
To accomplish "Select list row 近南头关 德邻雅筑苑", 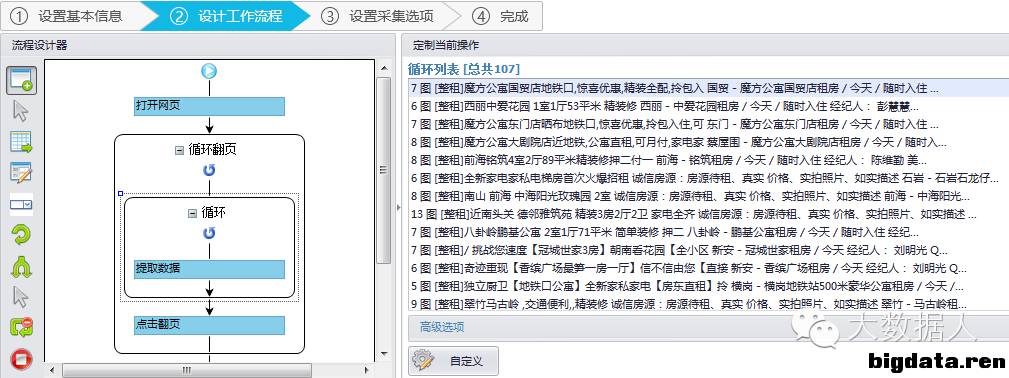I will click(x=708, y=214).
